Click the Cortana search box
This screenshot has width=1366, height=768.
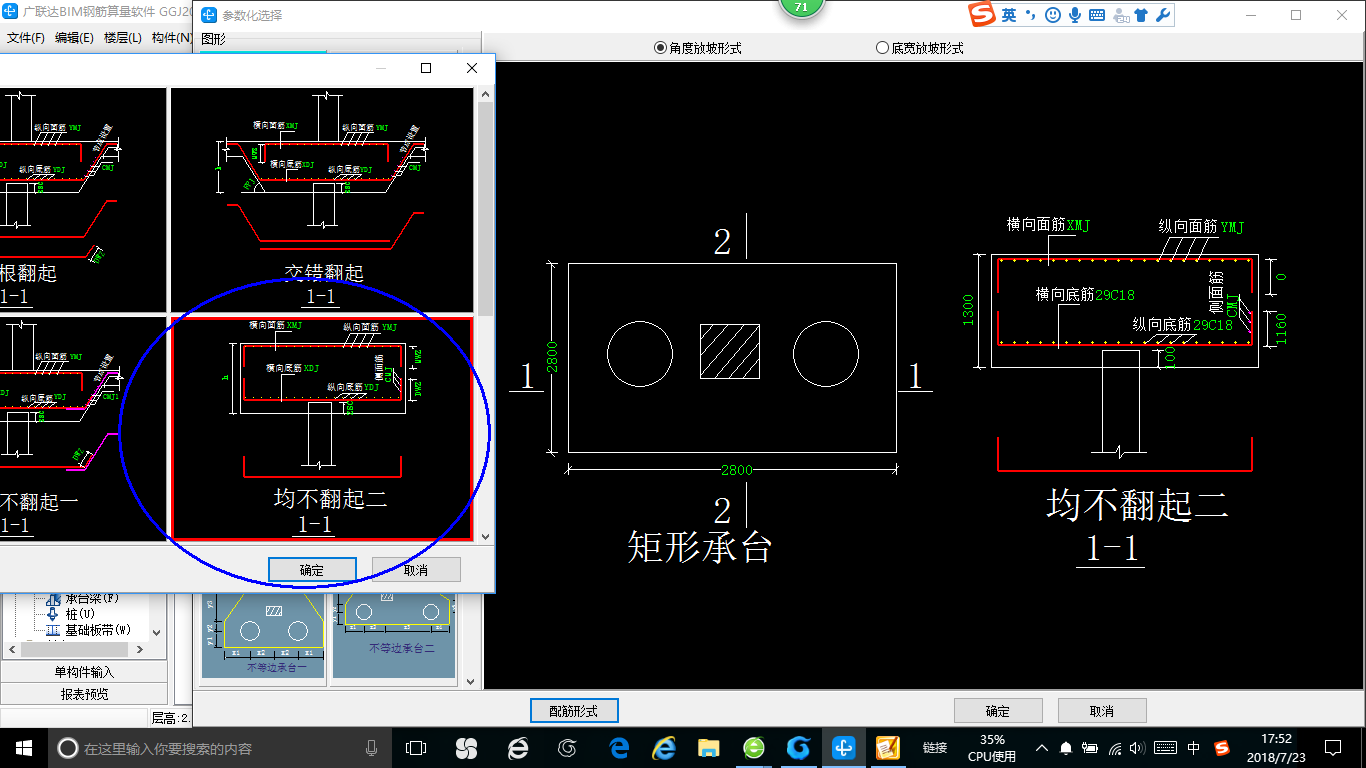coord(220,748)
